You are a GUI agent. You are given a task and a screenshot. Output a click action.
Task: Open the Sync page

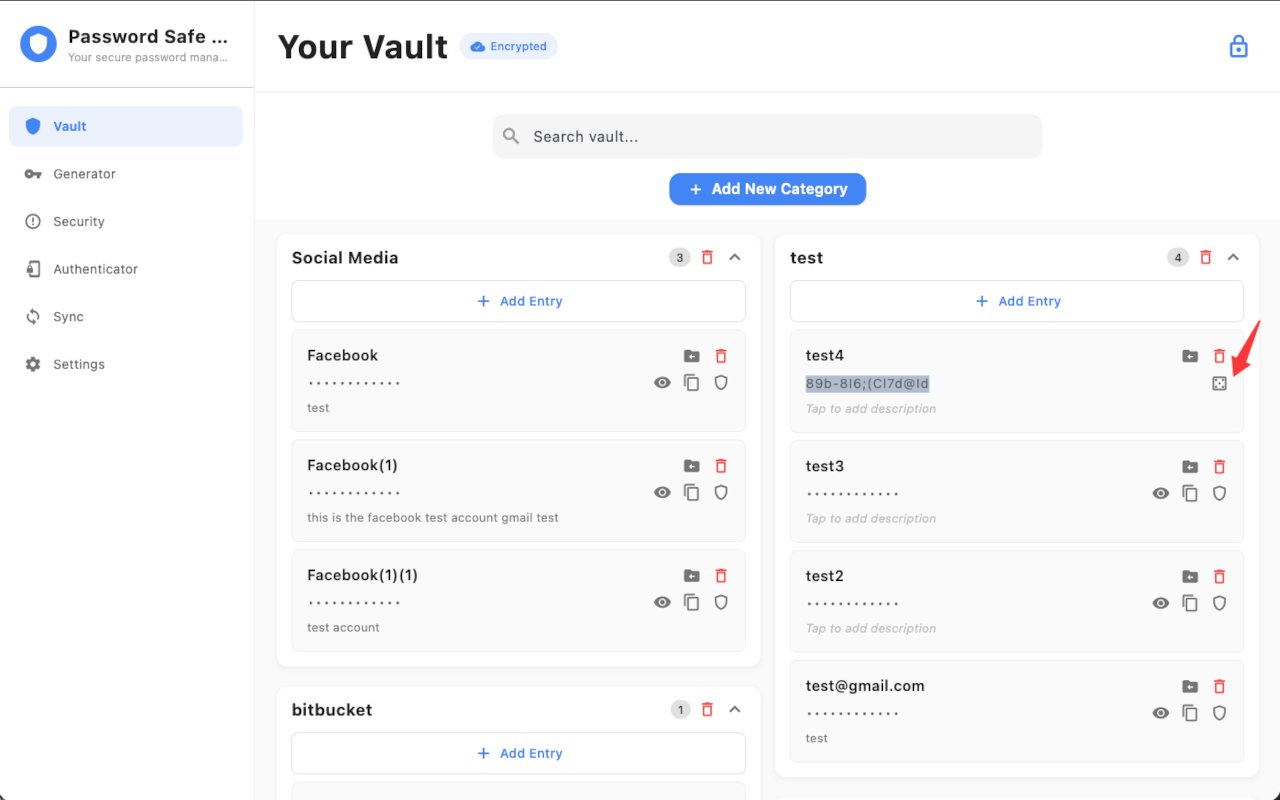pos(126,317)
